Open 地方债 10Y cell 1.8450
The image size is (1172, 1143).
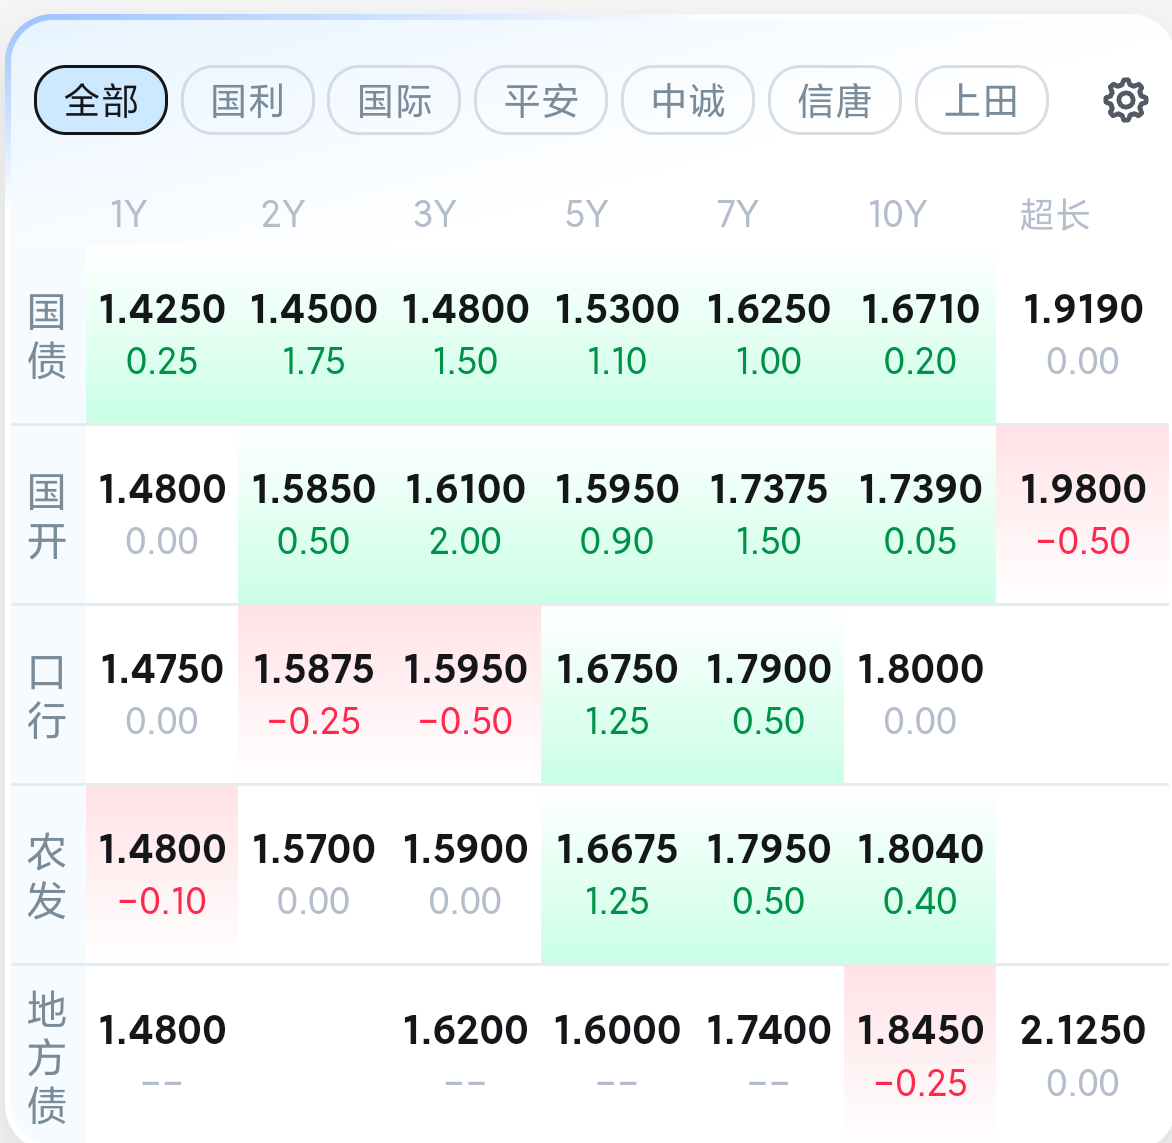(920, 1054)
